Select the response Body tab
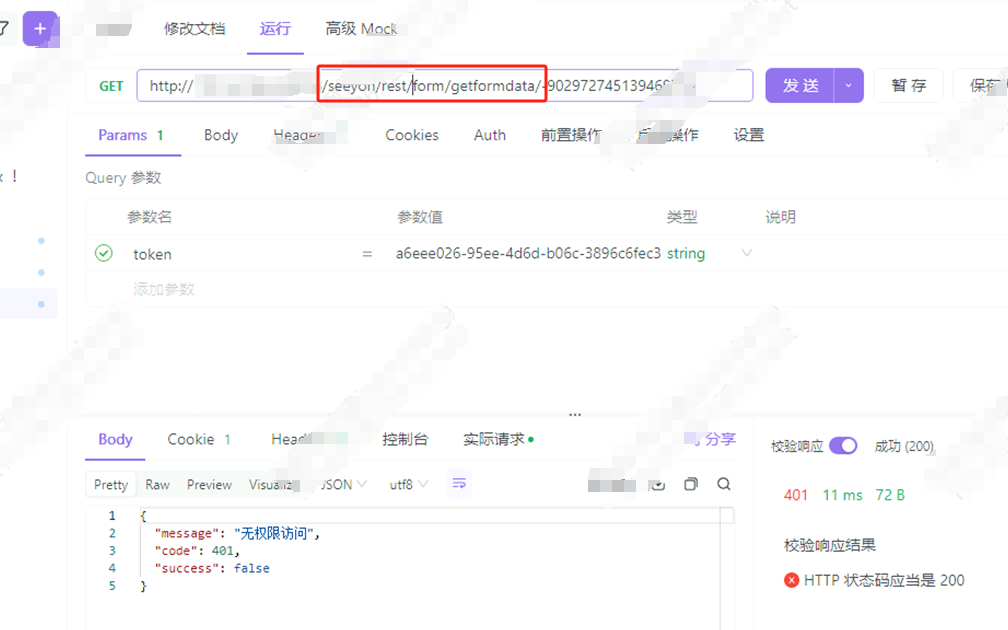1008x630 pixels. point(116,439)
